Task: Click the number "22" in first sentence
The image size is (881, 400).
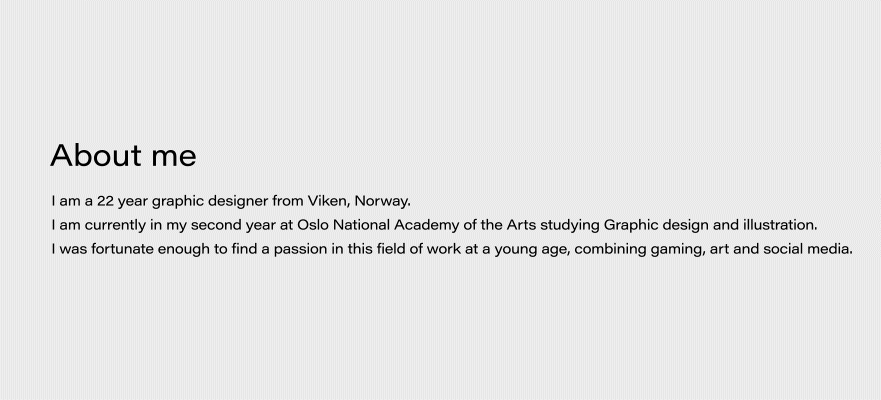Action: click(x=106, y=201)
